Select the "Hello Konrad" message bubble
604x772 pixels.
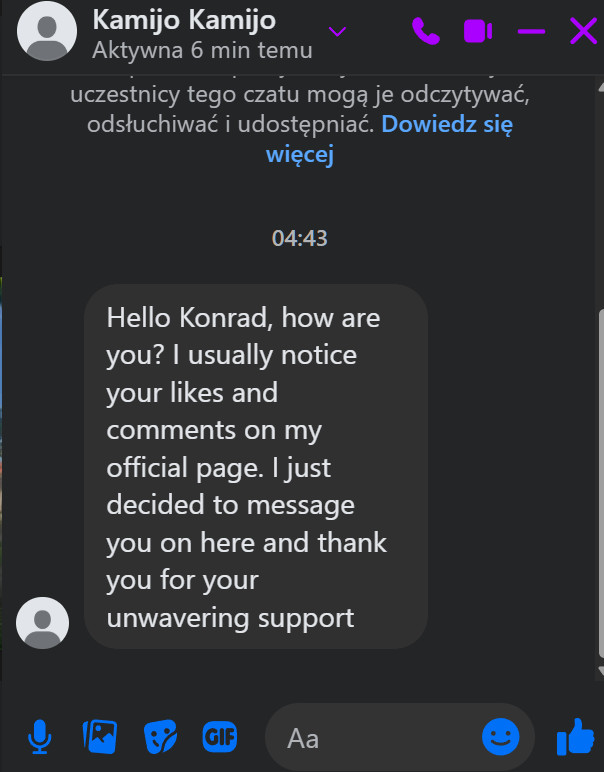click(x=255, y=468)
